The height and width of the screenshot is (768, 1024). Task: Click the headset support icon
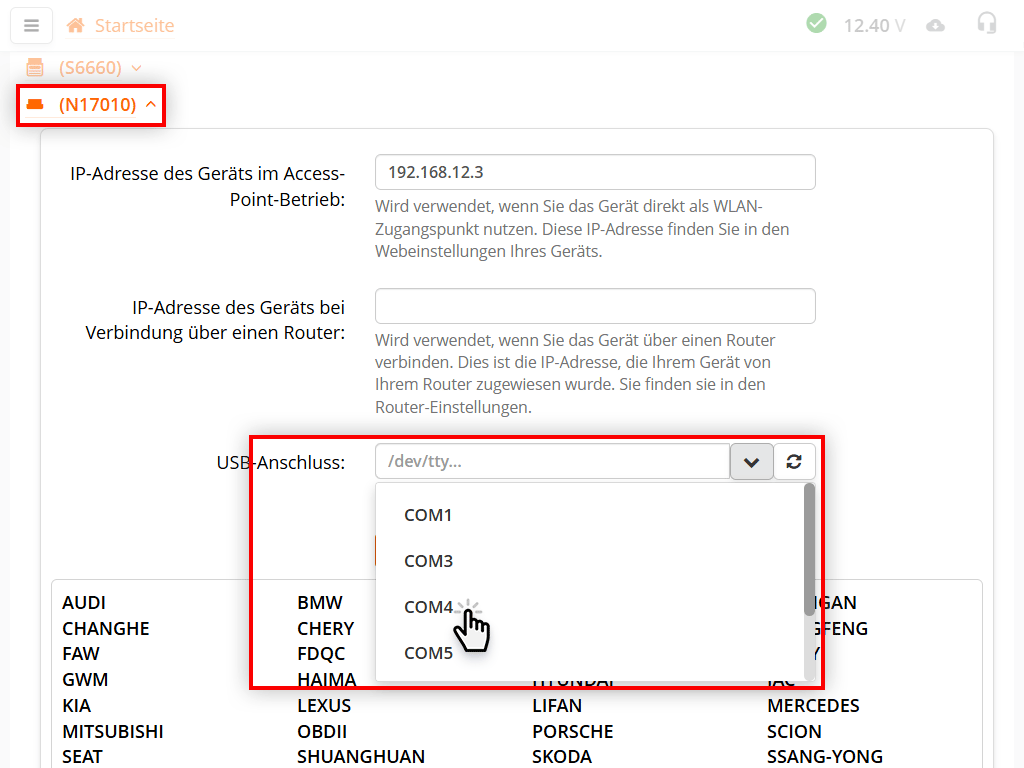(987, 25)
